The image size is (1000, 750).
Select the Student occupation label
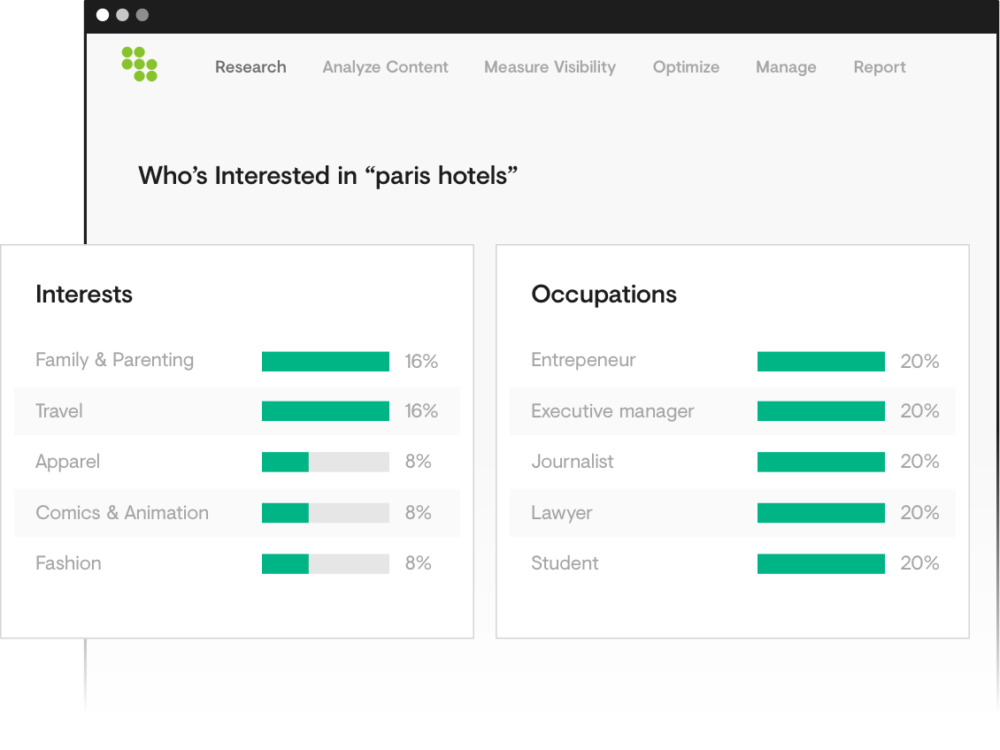pyautogui.click(x=565, y=563)
